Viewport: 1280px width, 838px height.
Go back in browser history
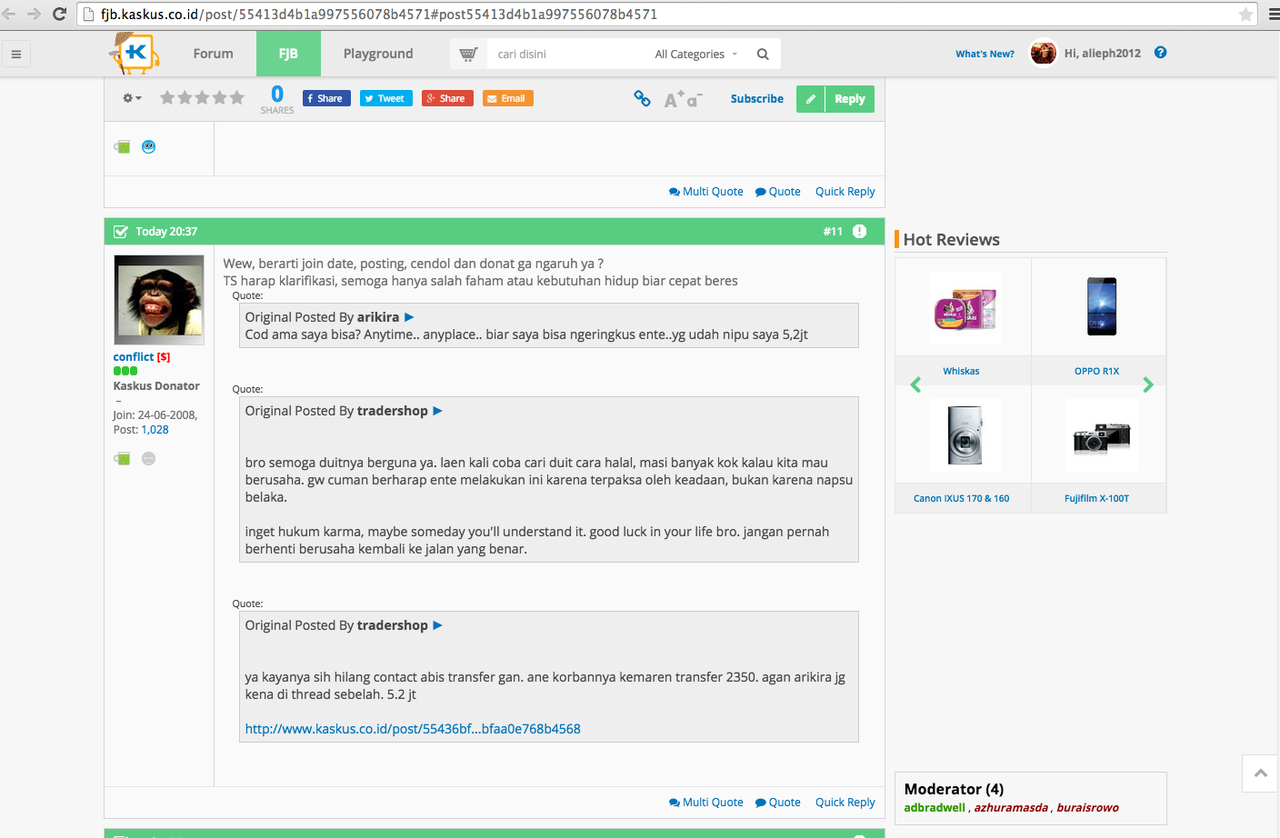coord(10,14)
